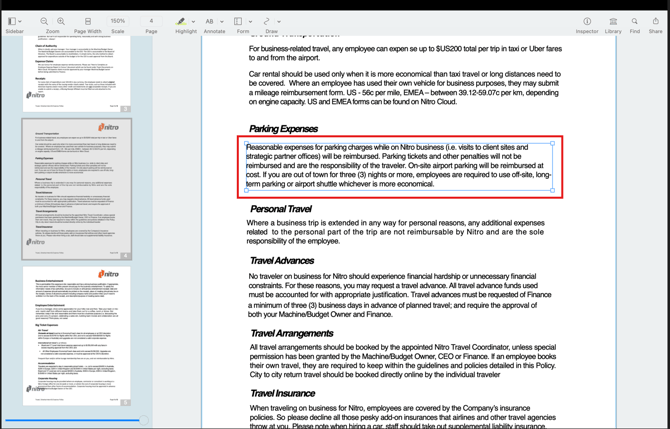This screenshot has height=429, width=670.
Task: Open the Inspector panel
Action: pyautogui.click(x=587, y=20)
